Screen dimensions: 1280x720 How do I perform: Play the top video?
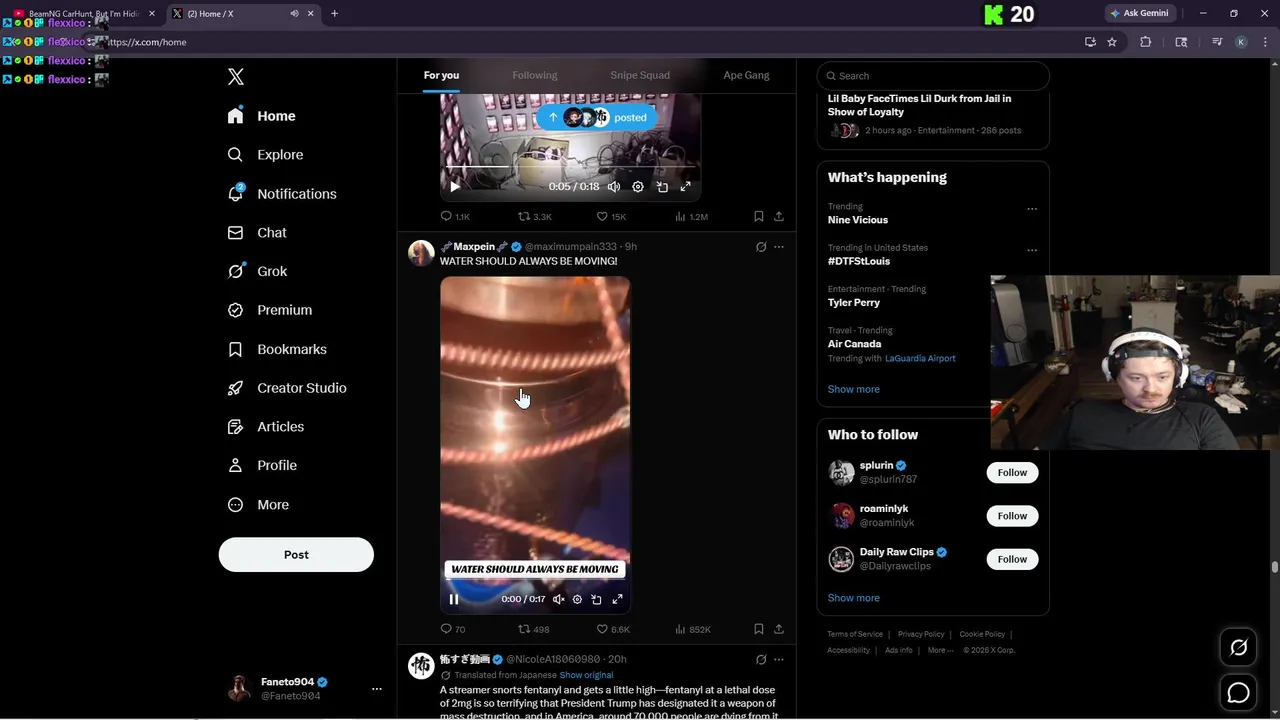pyautogui.click(x=455, y=187)
